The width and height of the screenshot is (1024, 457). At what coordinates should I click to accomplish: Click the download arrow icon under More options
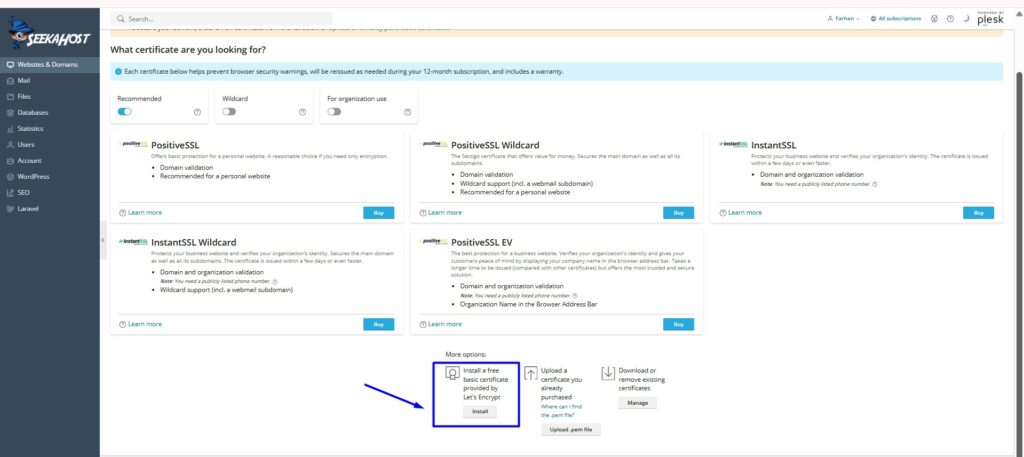coord(608,373)
